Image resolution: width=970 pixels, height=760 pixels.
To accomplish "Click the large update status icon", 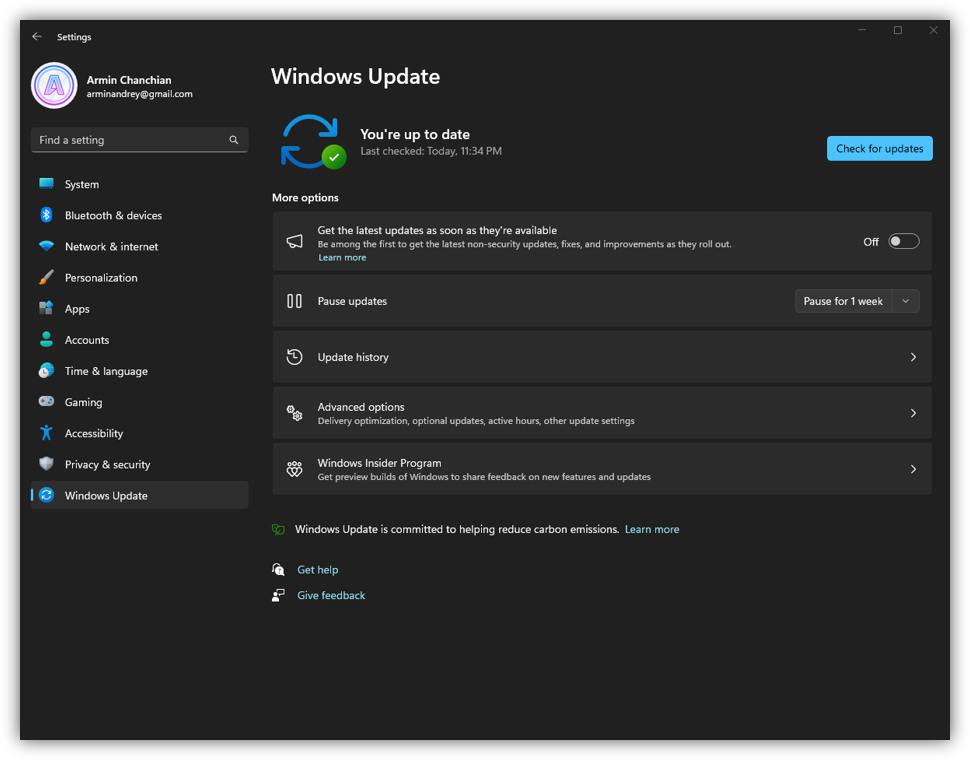I will coord(313,142).
